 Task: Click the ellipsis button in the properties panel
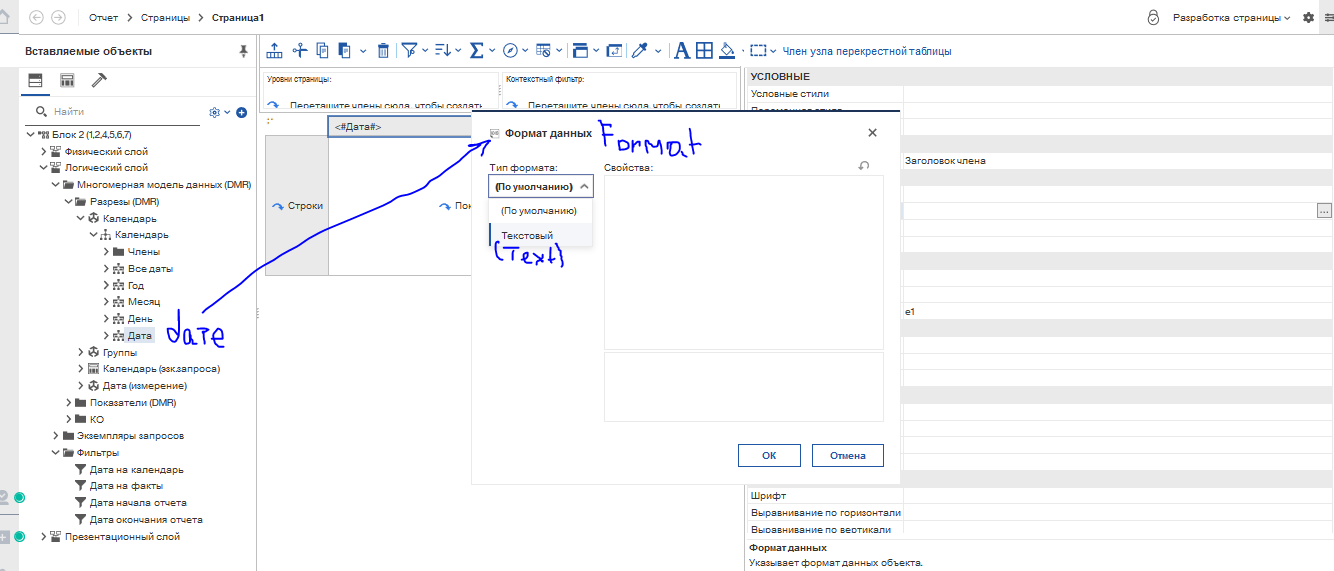(x=1324, y=210)
